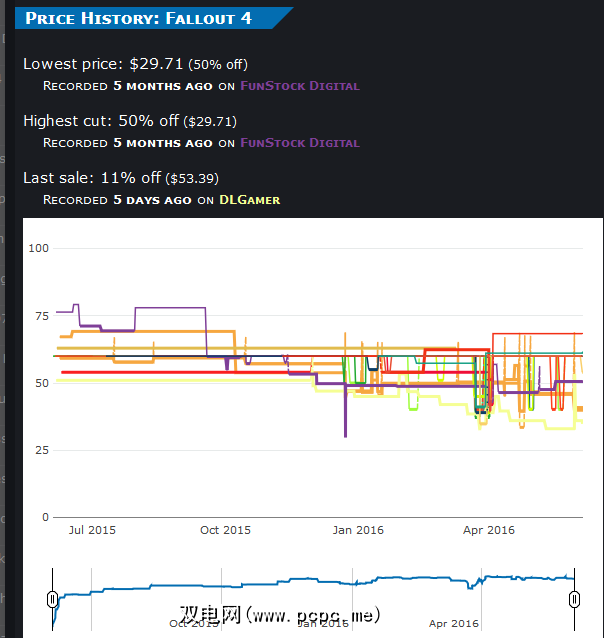Open FunStock Digital link under Lowest price

(x=300, y=86)
